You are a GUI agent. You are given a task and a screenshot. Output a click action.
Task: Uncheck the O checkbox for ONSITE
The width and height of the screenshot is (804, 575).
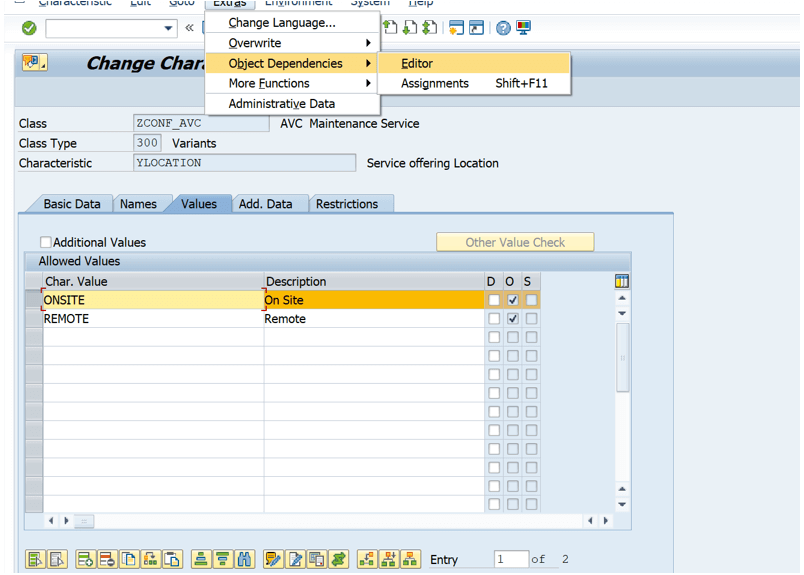click(x=512, y=300)
